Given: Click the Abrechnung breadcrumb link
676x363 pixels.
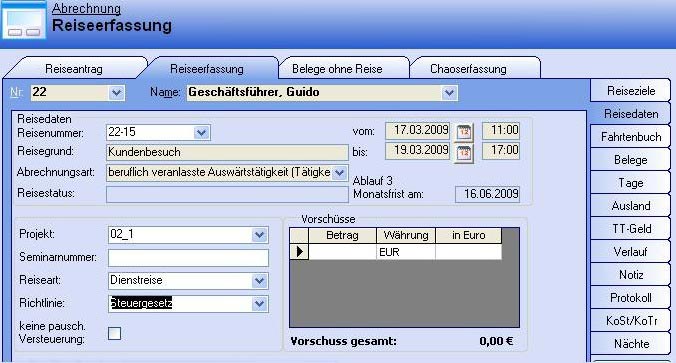Looking at the screenshot, I should tap(86, 8).
